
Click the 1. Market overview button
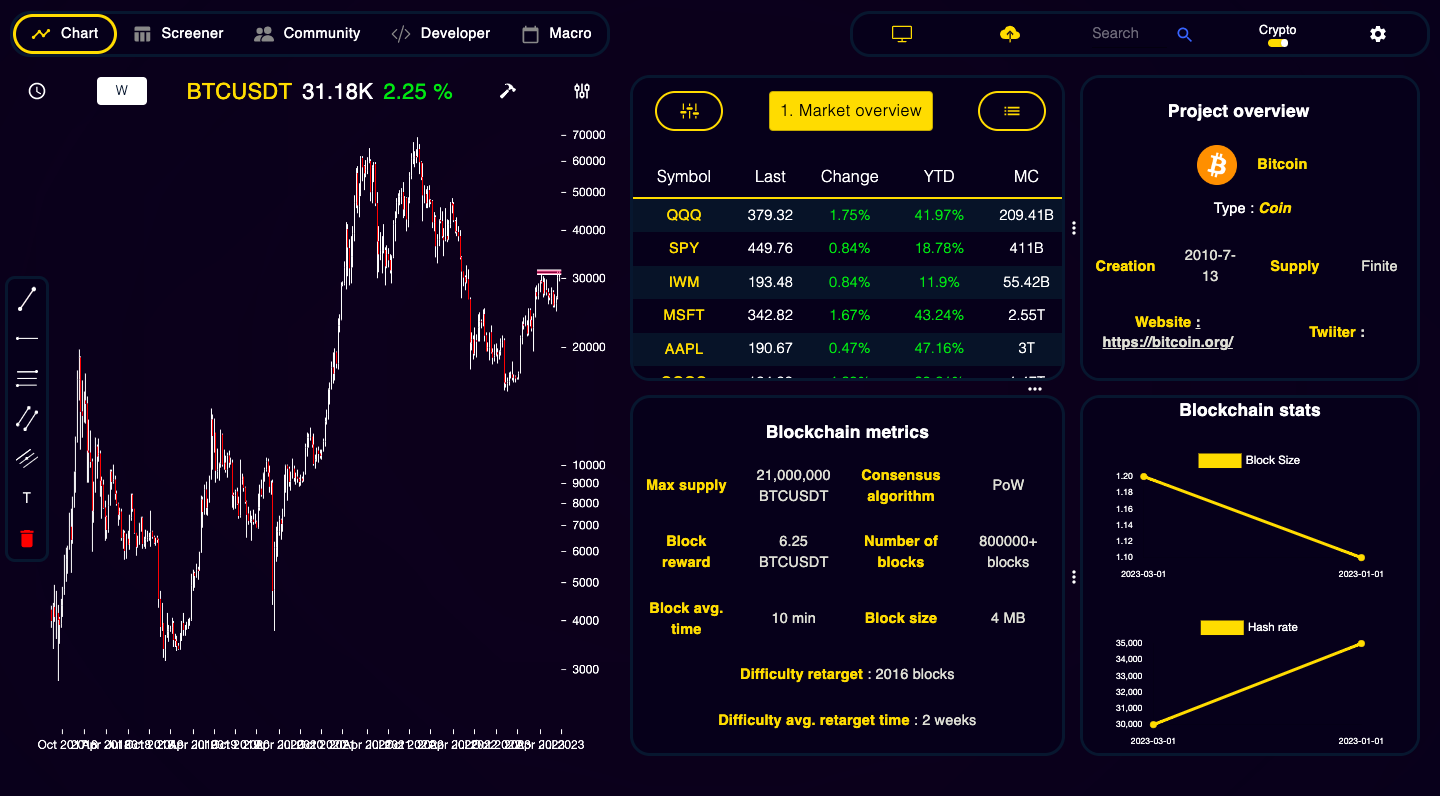tap(851, 111)
